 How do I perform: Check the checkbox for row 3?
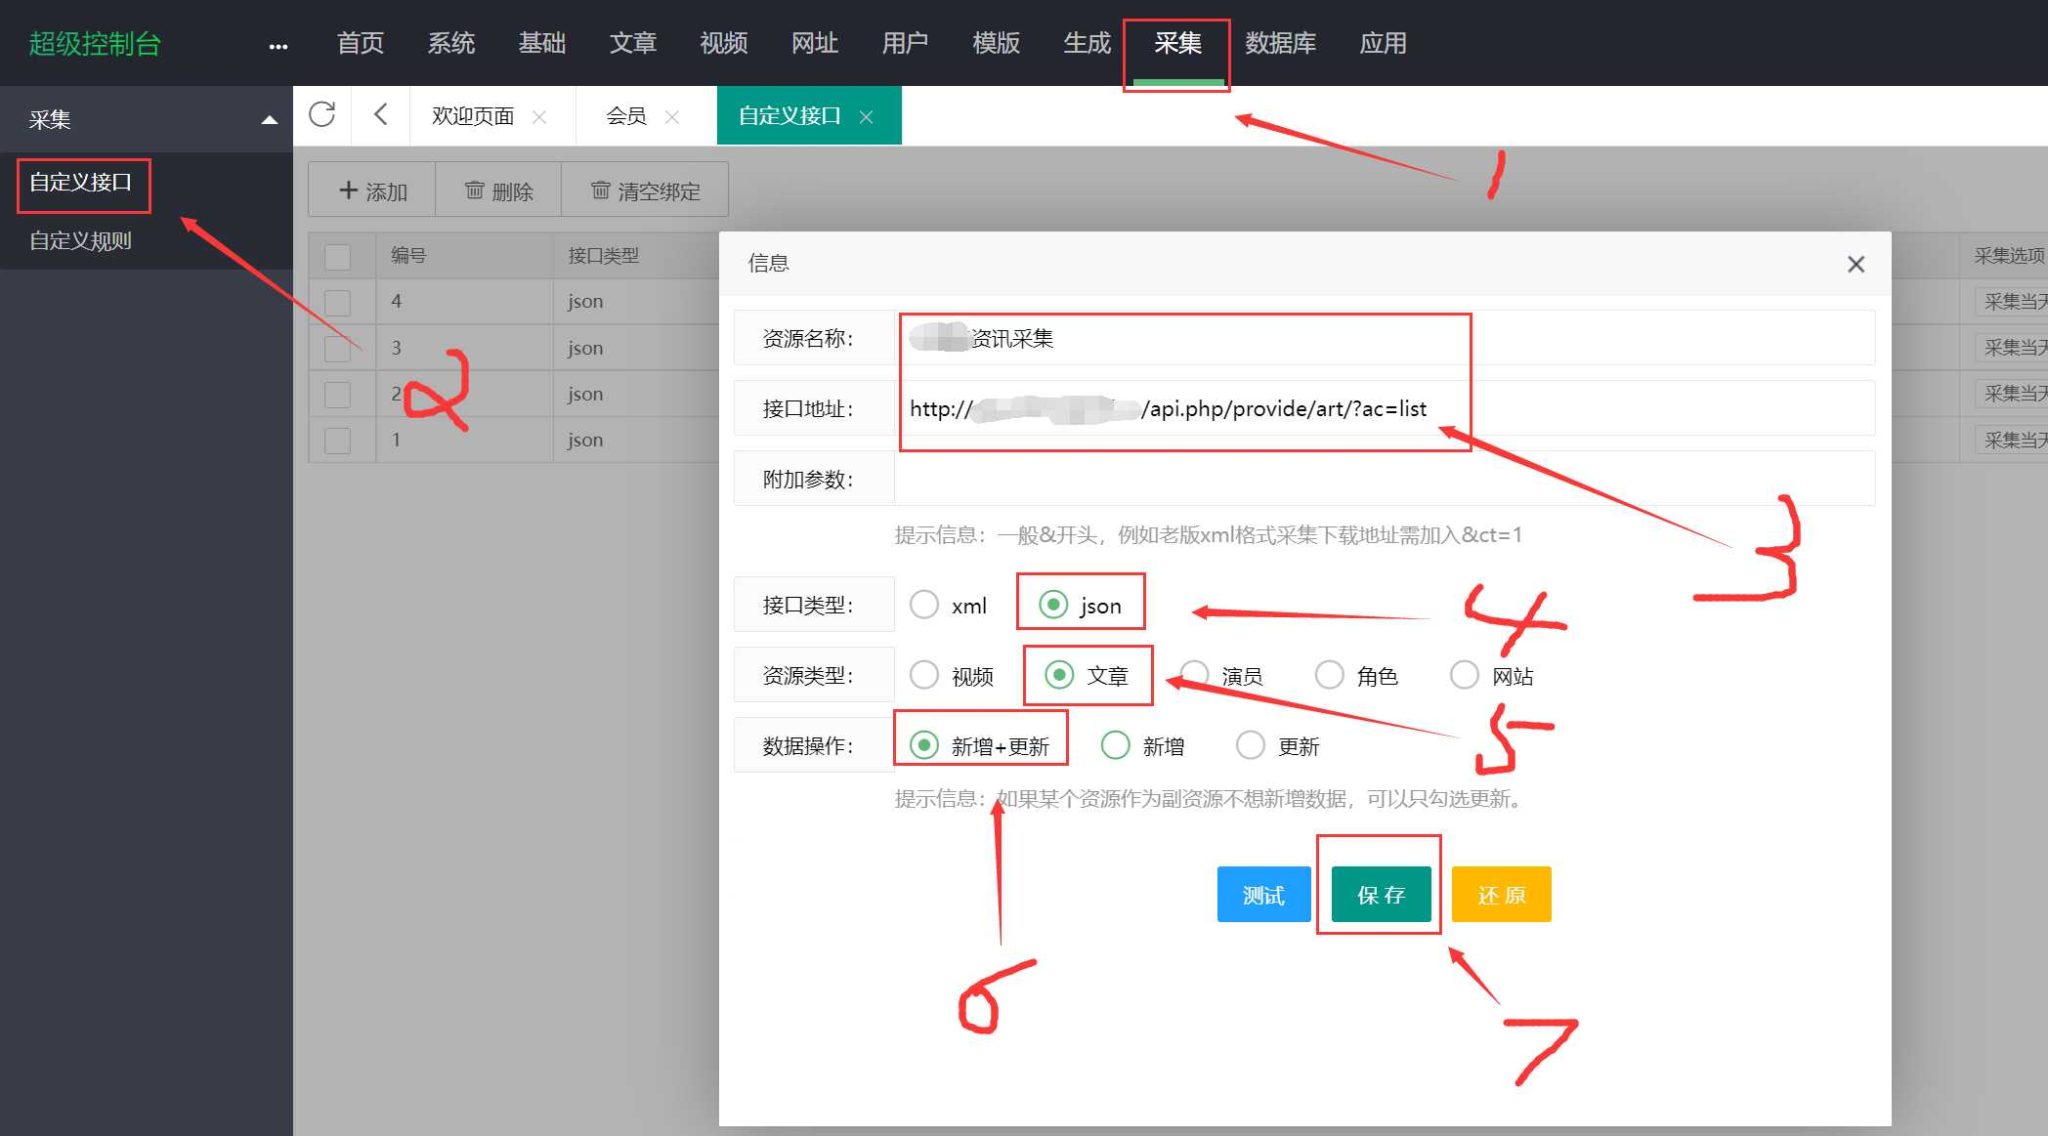click(337, 347)
